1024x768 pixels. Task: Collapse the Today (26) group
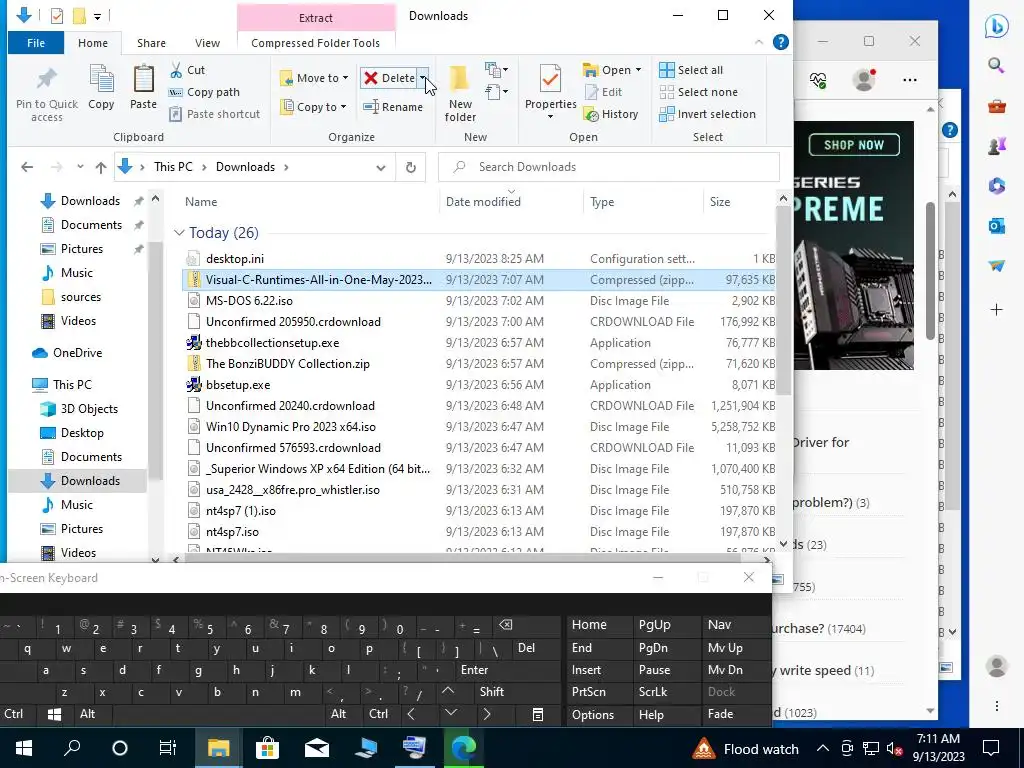[x=179, y=232]
